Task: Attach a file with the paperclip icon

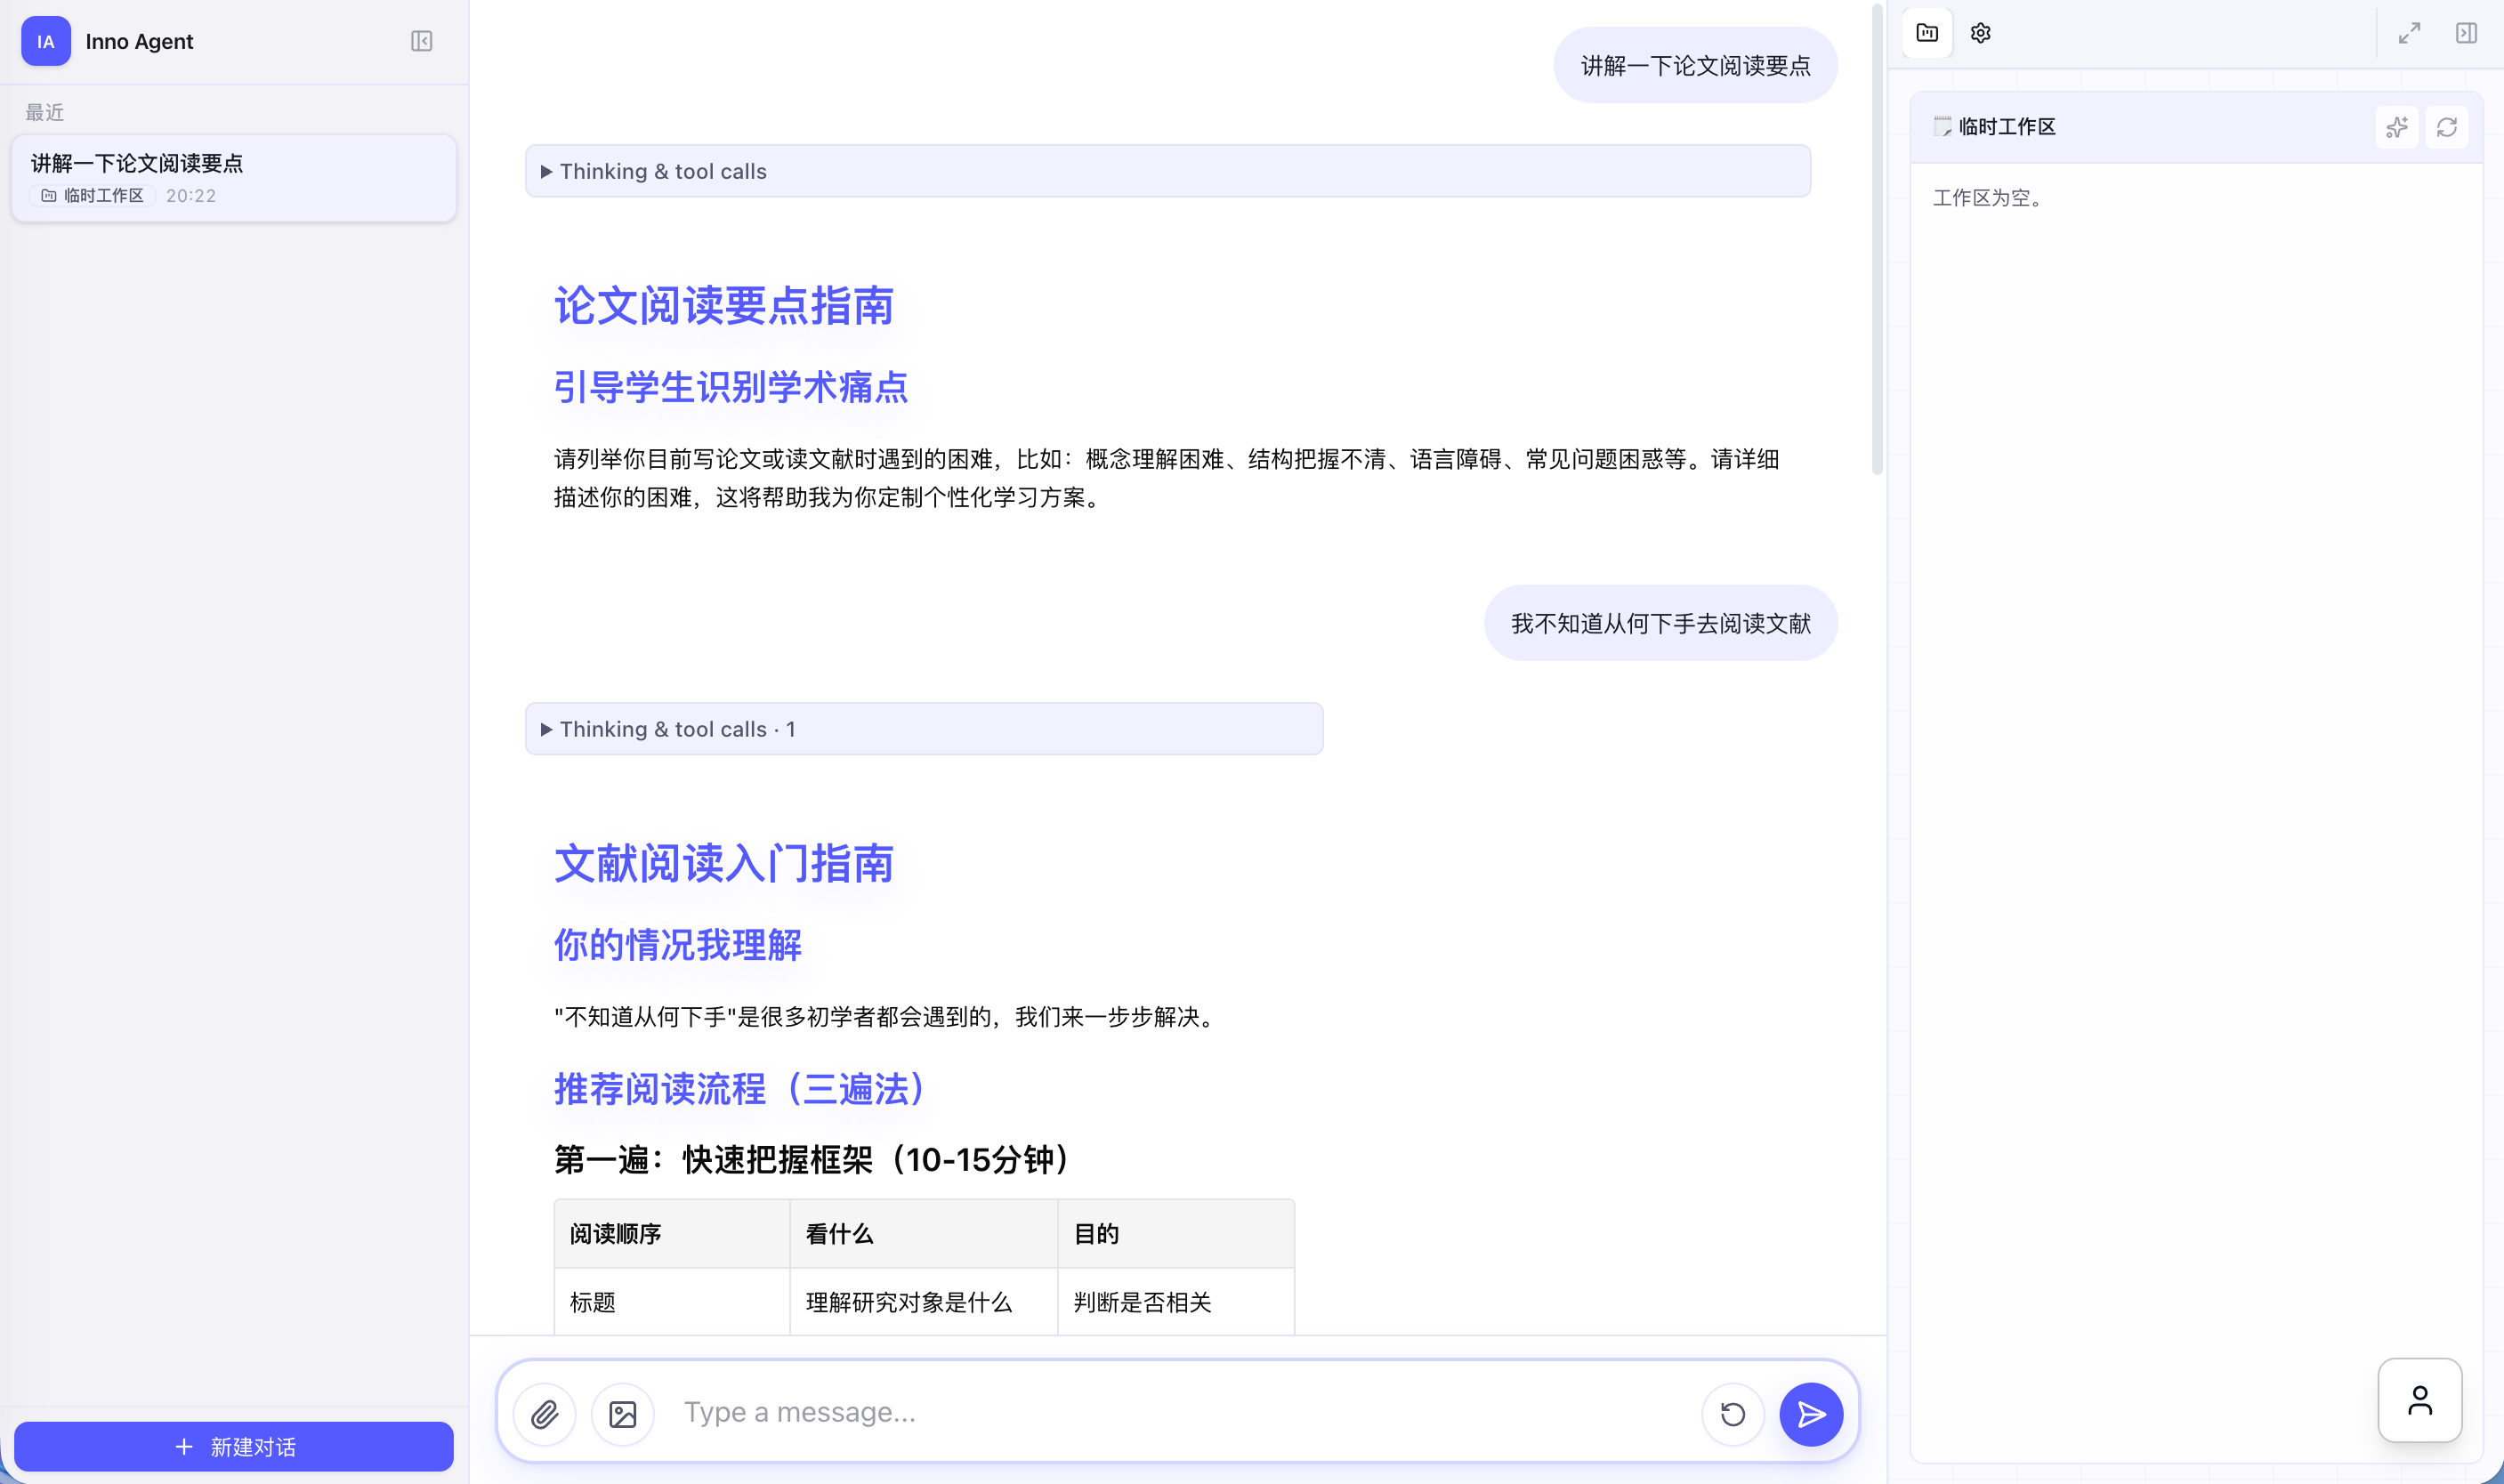Action: point(544,1413)
